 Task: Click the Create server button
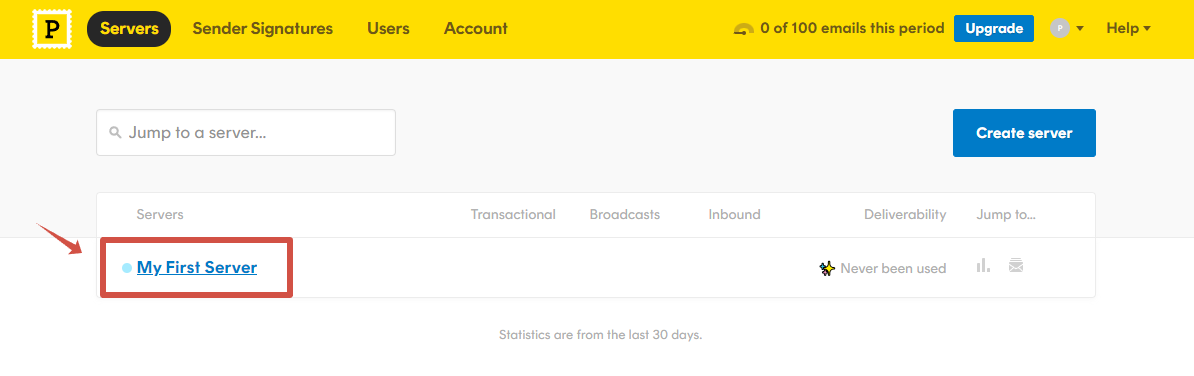coord(1024,133)
